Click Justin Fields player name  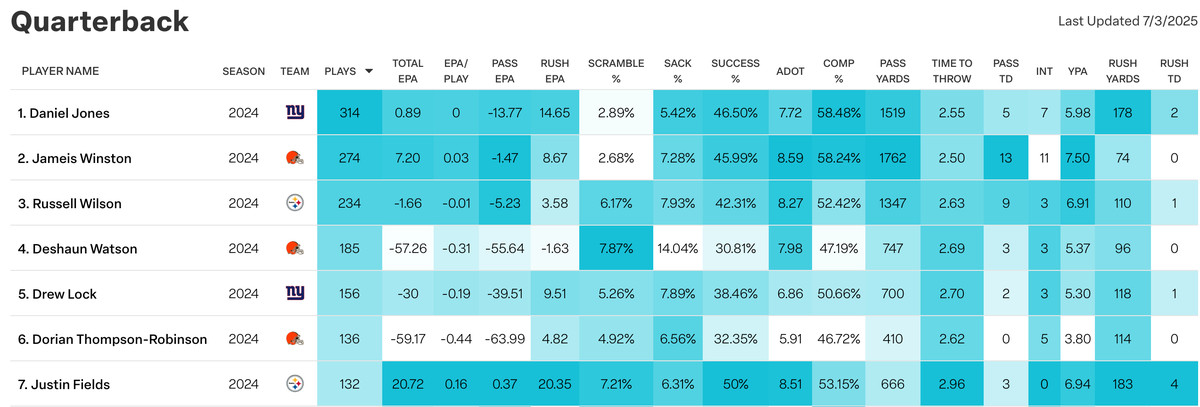pos(62,383)
